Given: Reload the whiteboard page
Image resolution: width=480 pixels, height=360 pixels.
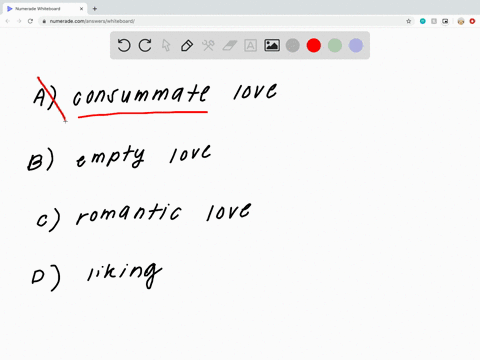Looking at the screenshot, I should pos(30,21).
